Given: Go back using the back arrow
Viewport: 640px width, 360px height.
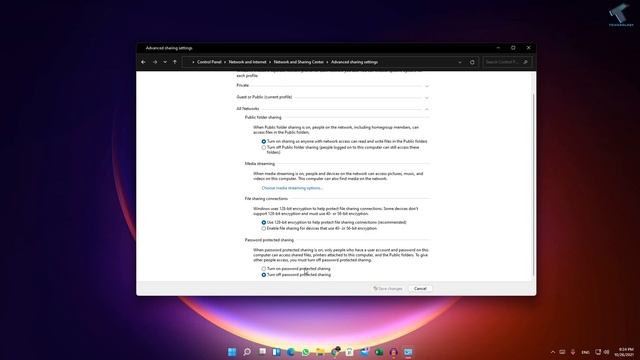Looking at the screenshot, I should click(143, 62).
